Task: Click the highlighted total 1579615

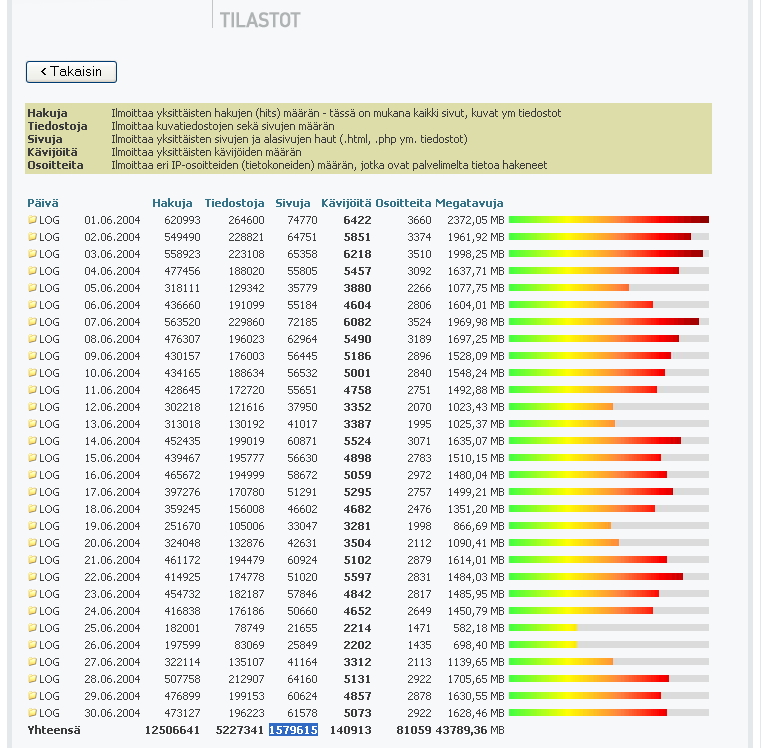Action: (293, 730)
